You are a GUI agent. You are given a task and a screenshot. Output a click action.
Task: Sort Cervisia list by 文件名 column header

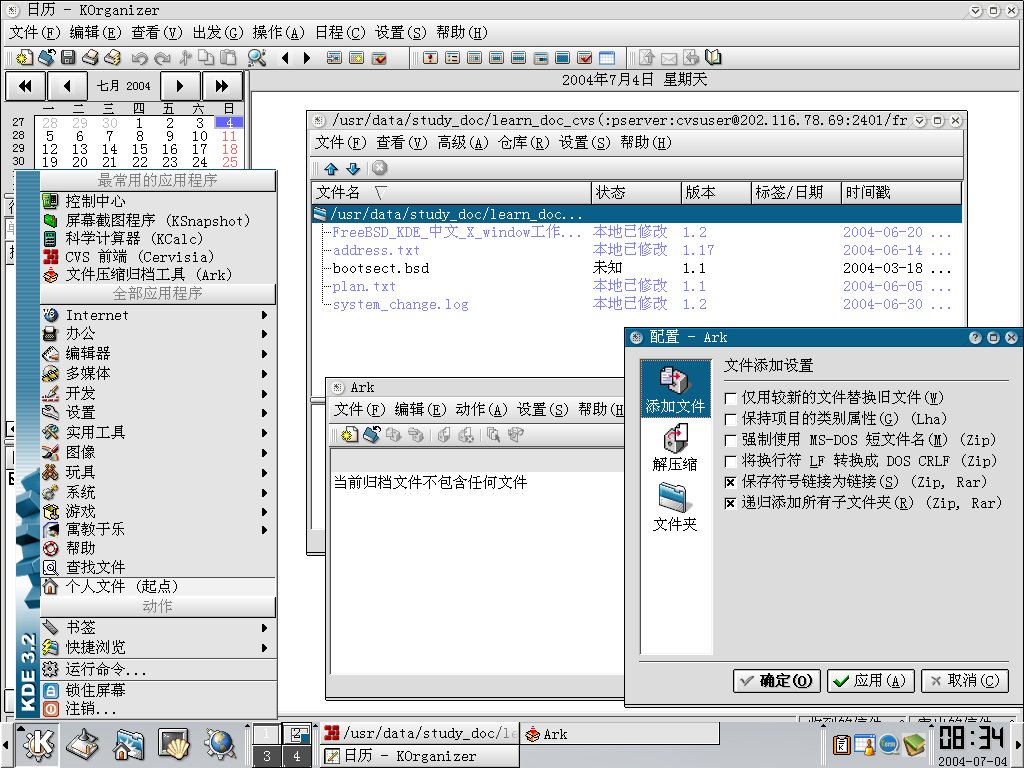[452, 192]
